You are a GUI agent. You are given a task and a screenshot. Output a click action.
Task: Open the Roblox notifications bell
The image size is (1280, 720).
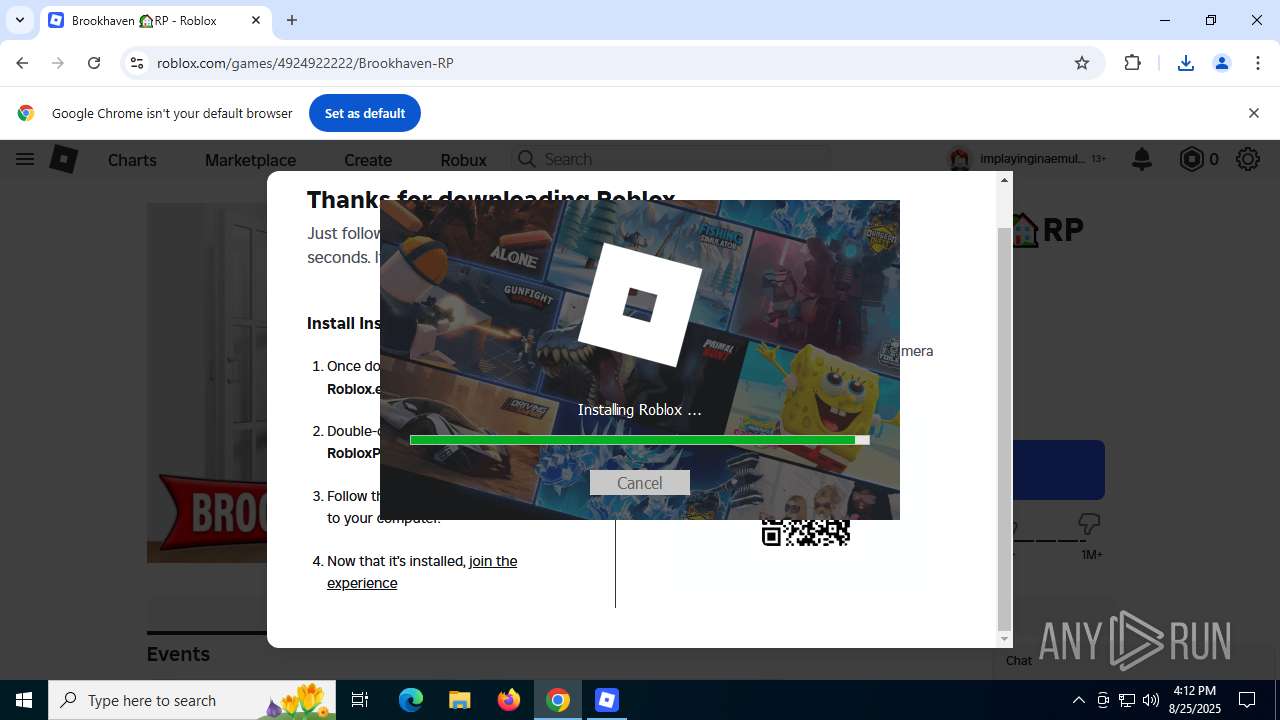pos(1141,159)
